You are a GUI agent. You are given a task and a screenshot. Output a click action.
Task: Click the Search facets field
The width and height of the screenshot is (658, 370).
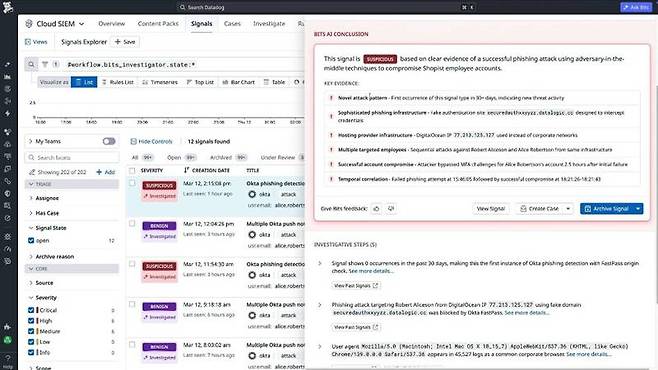point(72,157)
